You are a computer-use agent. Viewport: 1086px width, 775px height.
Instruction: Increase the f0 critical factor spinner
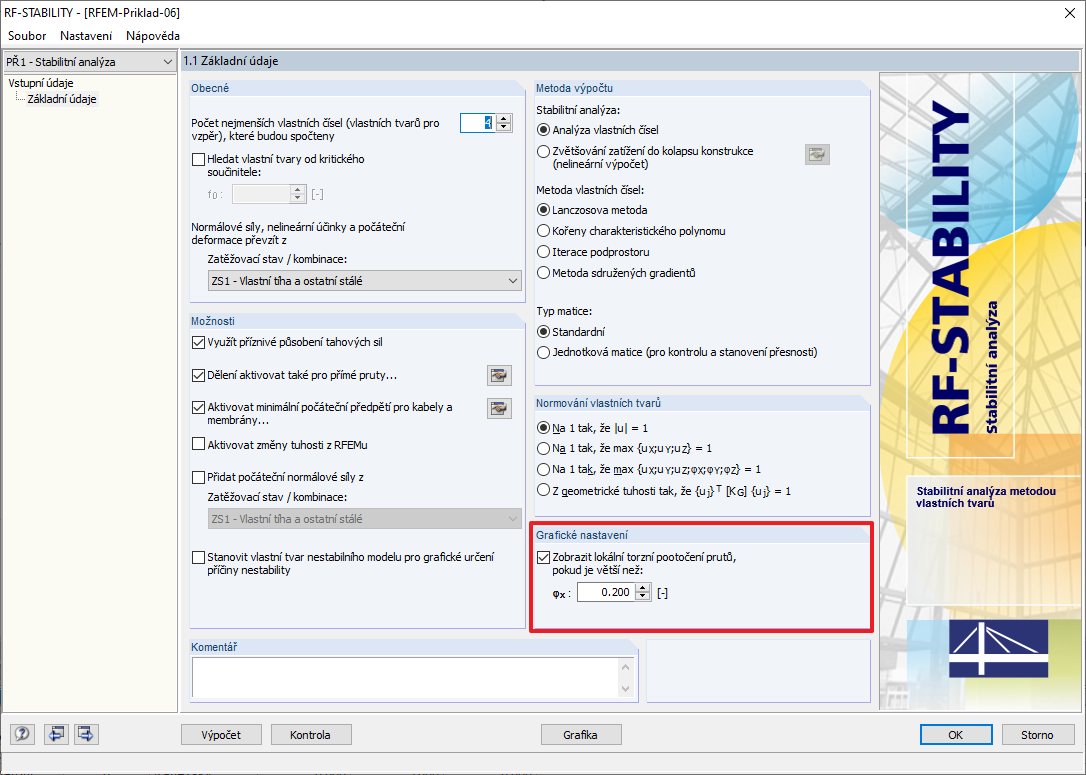pyautogui.click(x=298, y=190)
